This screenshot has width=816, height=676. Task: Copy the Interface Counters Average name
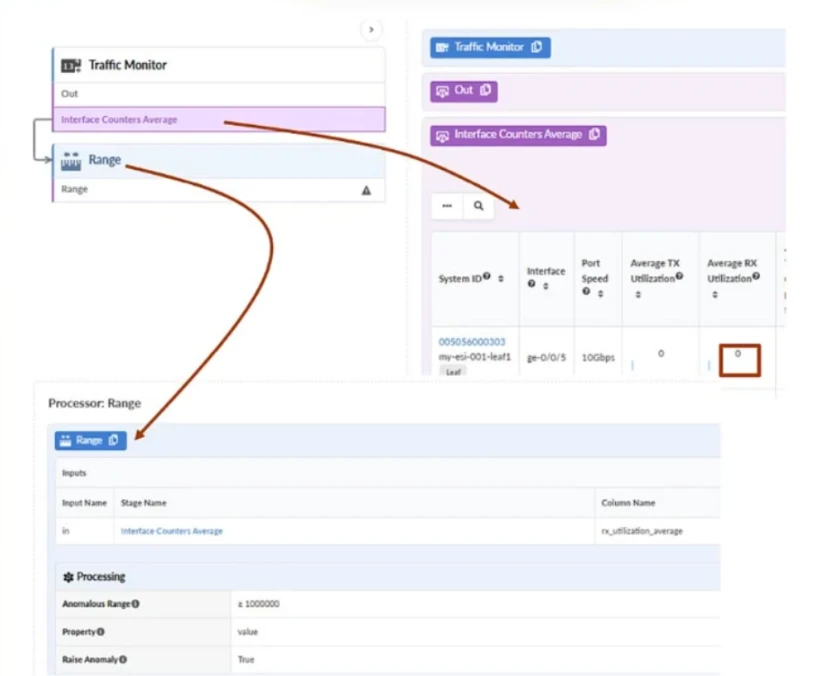pyautogui.click(x=593, y=135)
